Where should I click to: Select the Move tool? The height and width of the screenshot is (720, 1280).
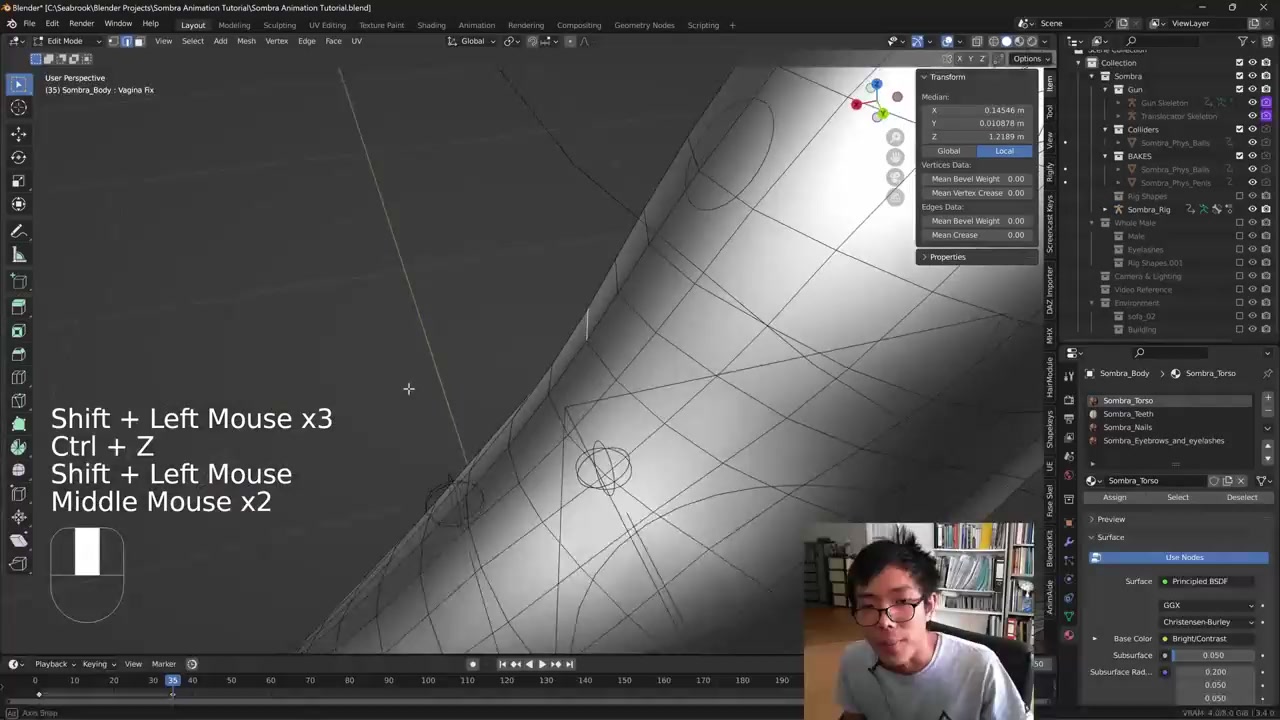tap(18, 133)
